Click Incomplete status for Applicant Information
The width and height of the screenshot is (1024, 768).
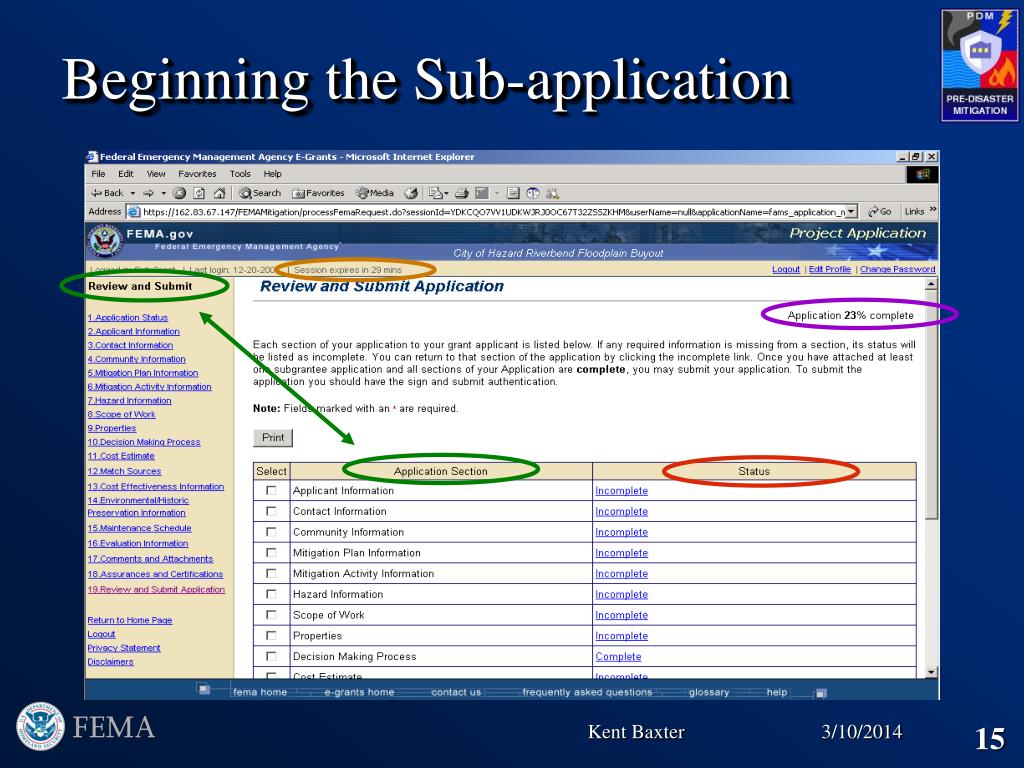(621, 490)
